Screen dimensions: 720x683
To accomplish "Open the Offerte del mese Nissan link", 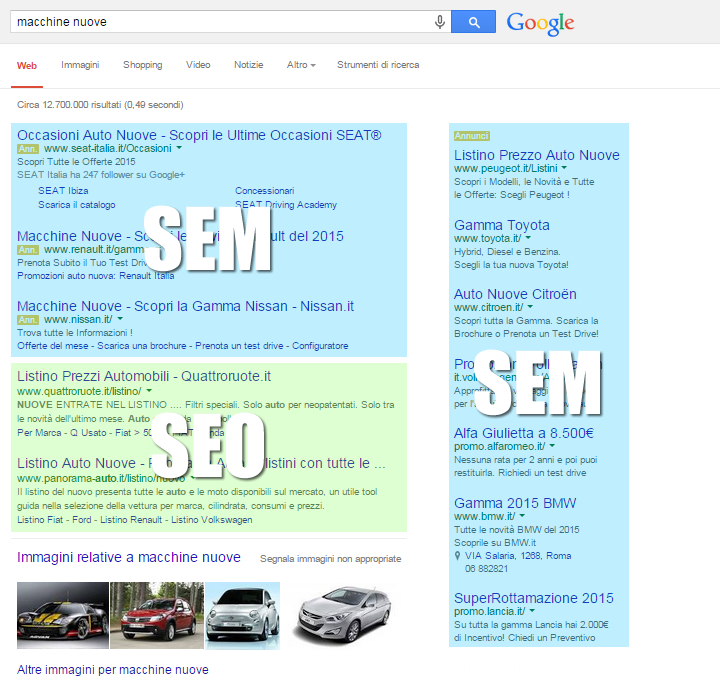I will point(53,345).
